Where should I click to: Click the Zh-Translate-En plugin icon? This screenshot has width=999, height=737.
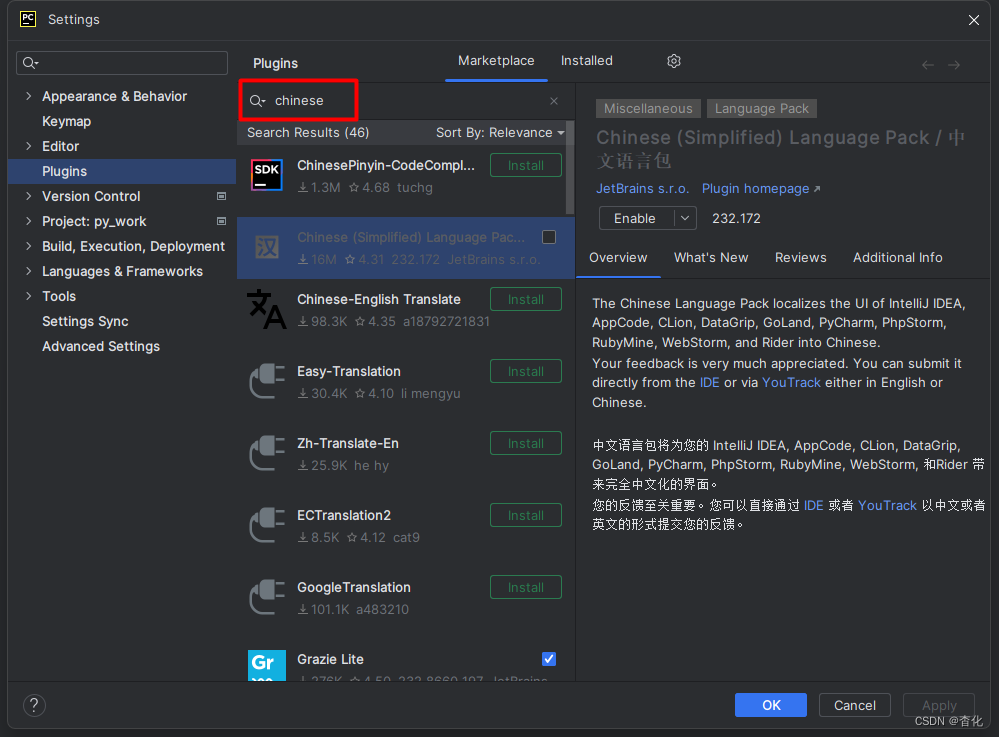coord(266,453)
